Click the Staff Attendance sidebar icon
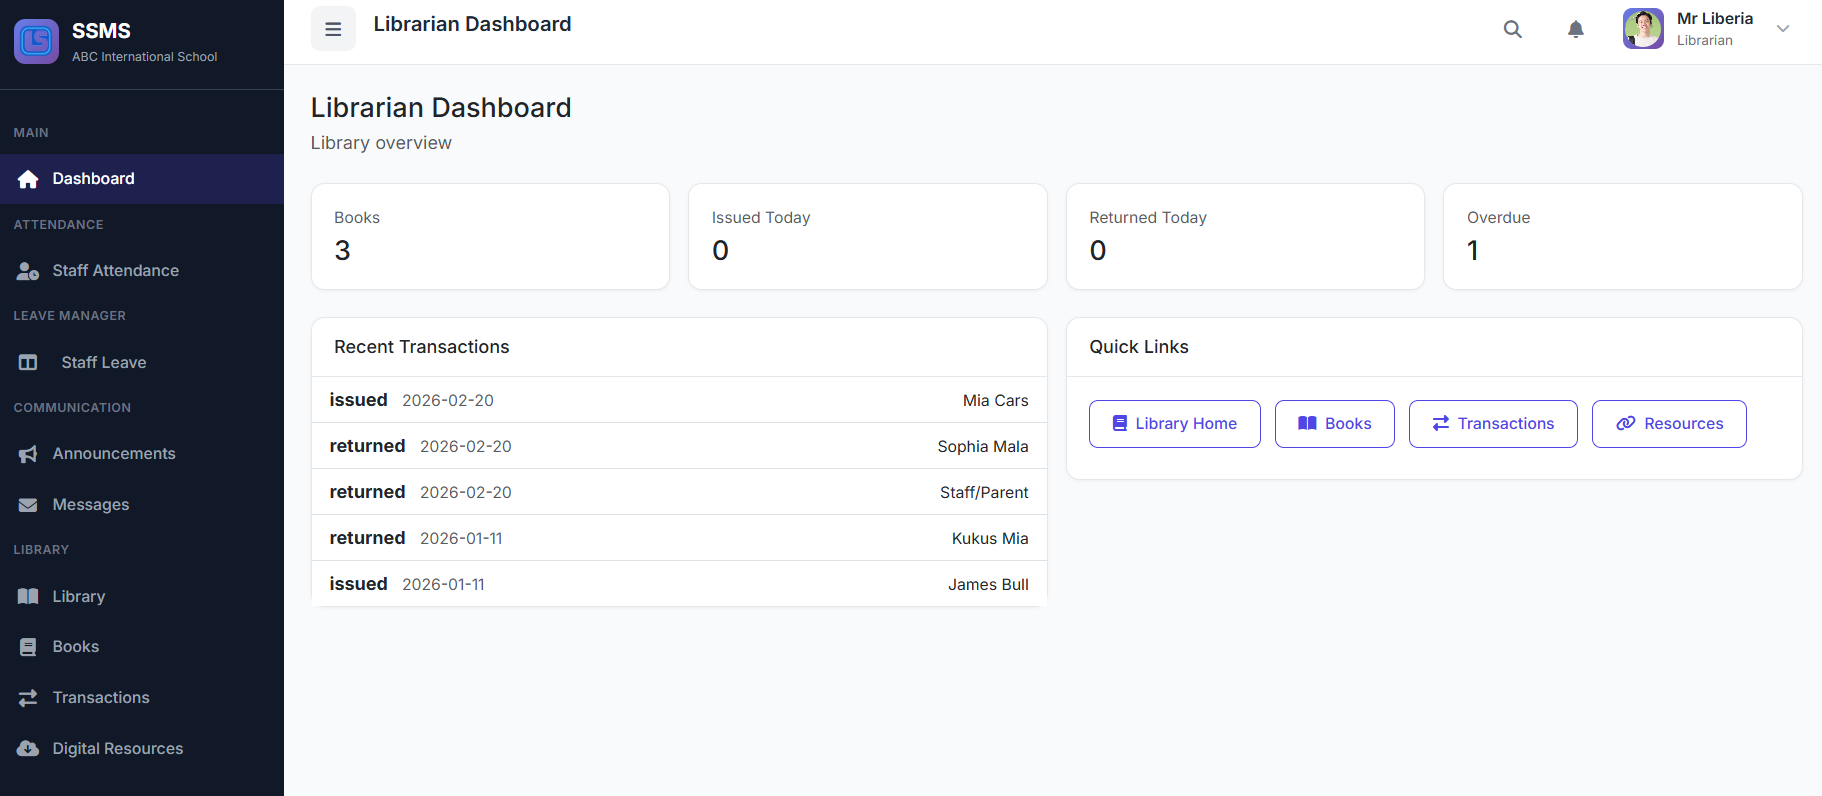The height and width of the screenshot is (796, 1822). point(28,271)
